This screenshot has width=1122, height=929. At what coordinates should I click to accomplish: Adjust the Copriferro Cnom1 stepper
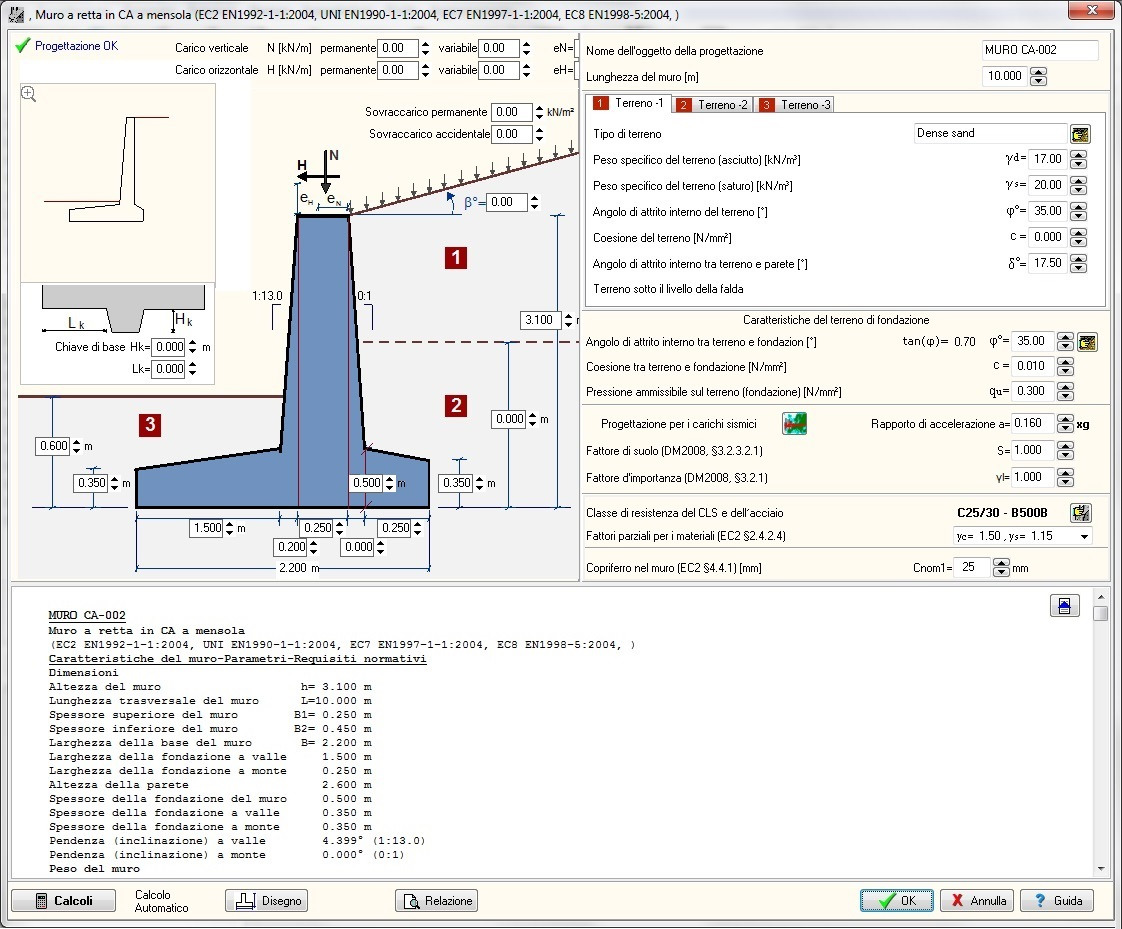(x=1001, y=568)
